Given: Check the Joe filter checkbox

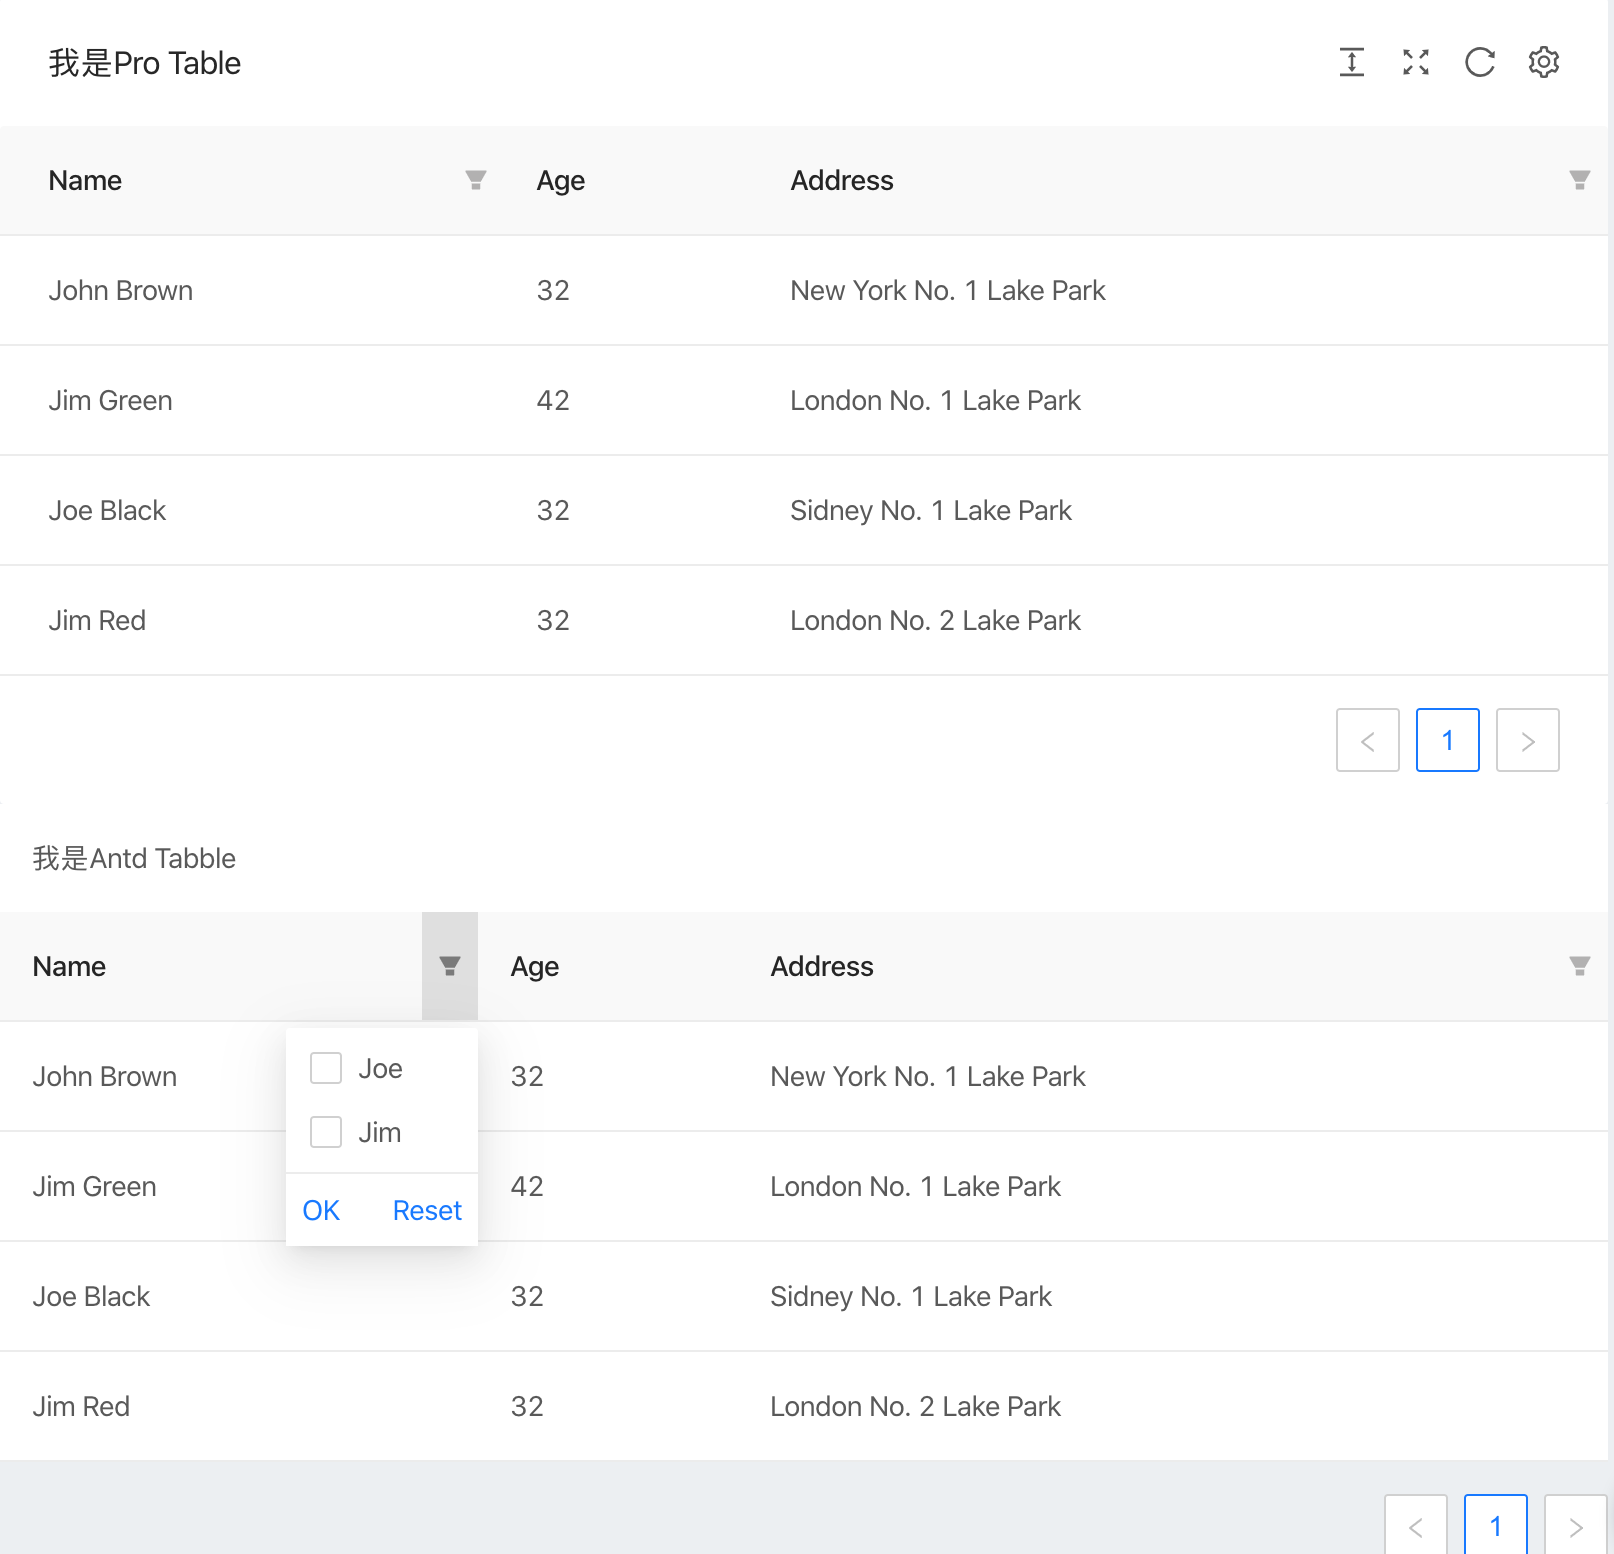Looking at the screenshot, I should [x=325, y=1068].
